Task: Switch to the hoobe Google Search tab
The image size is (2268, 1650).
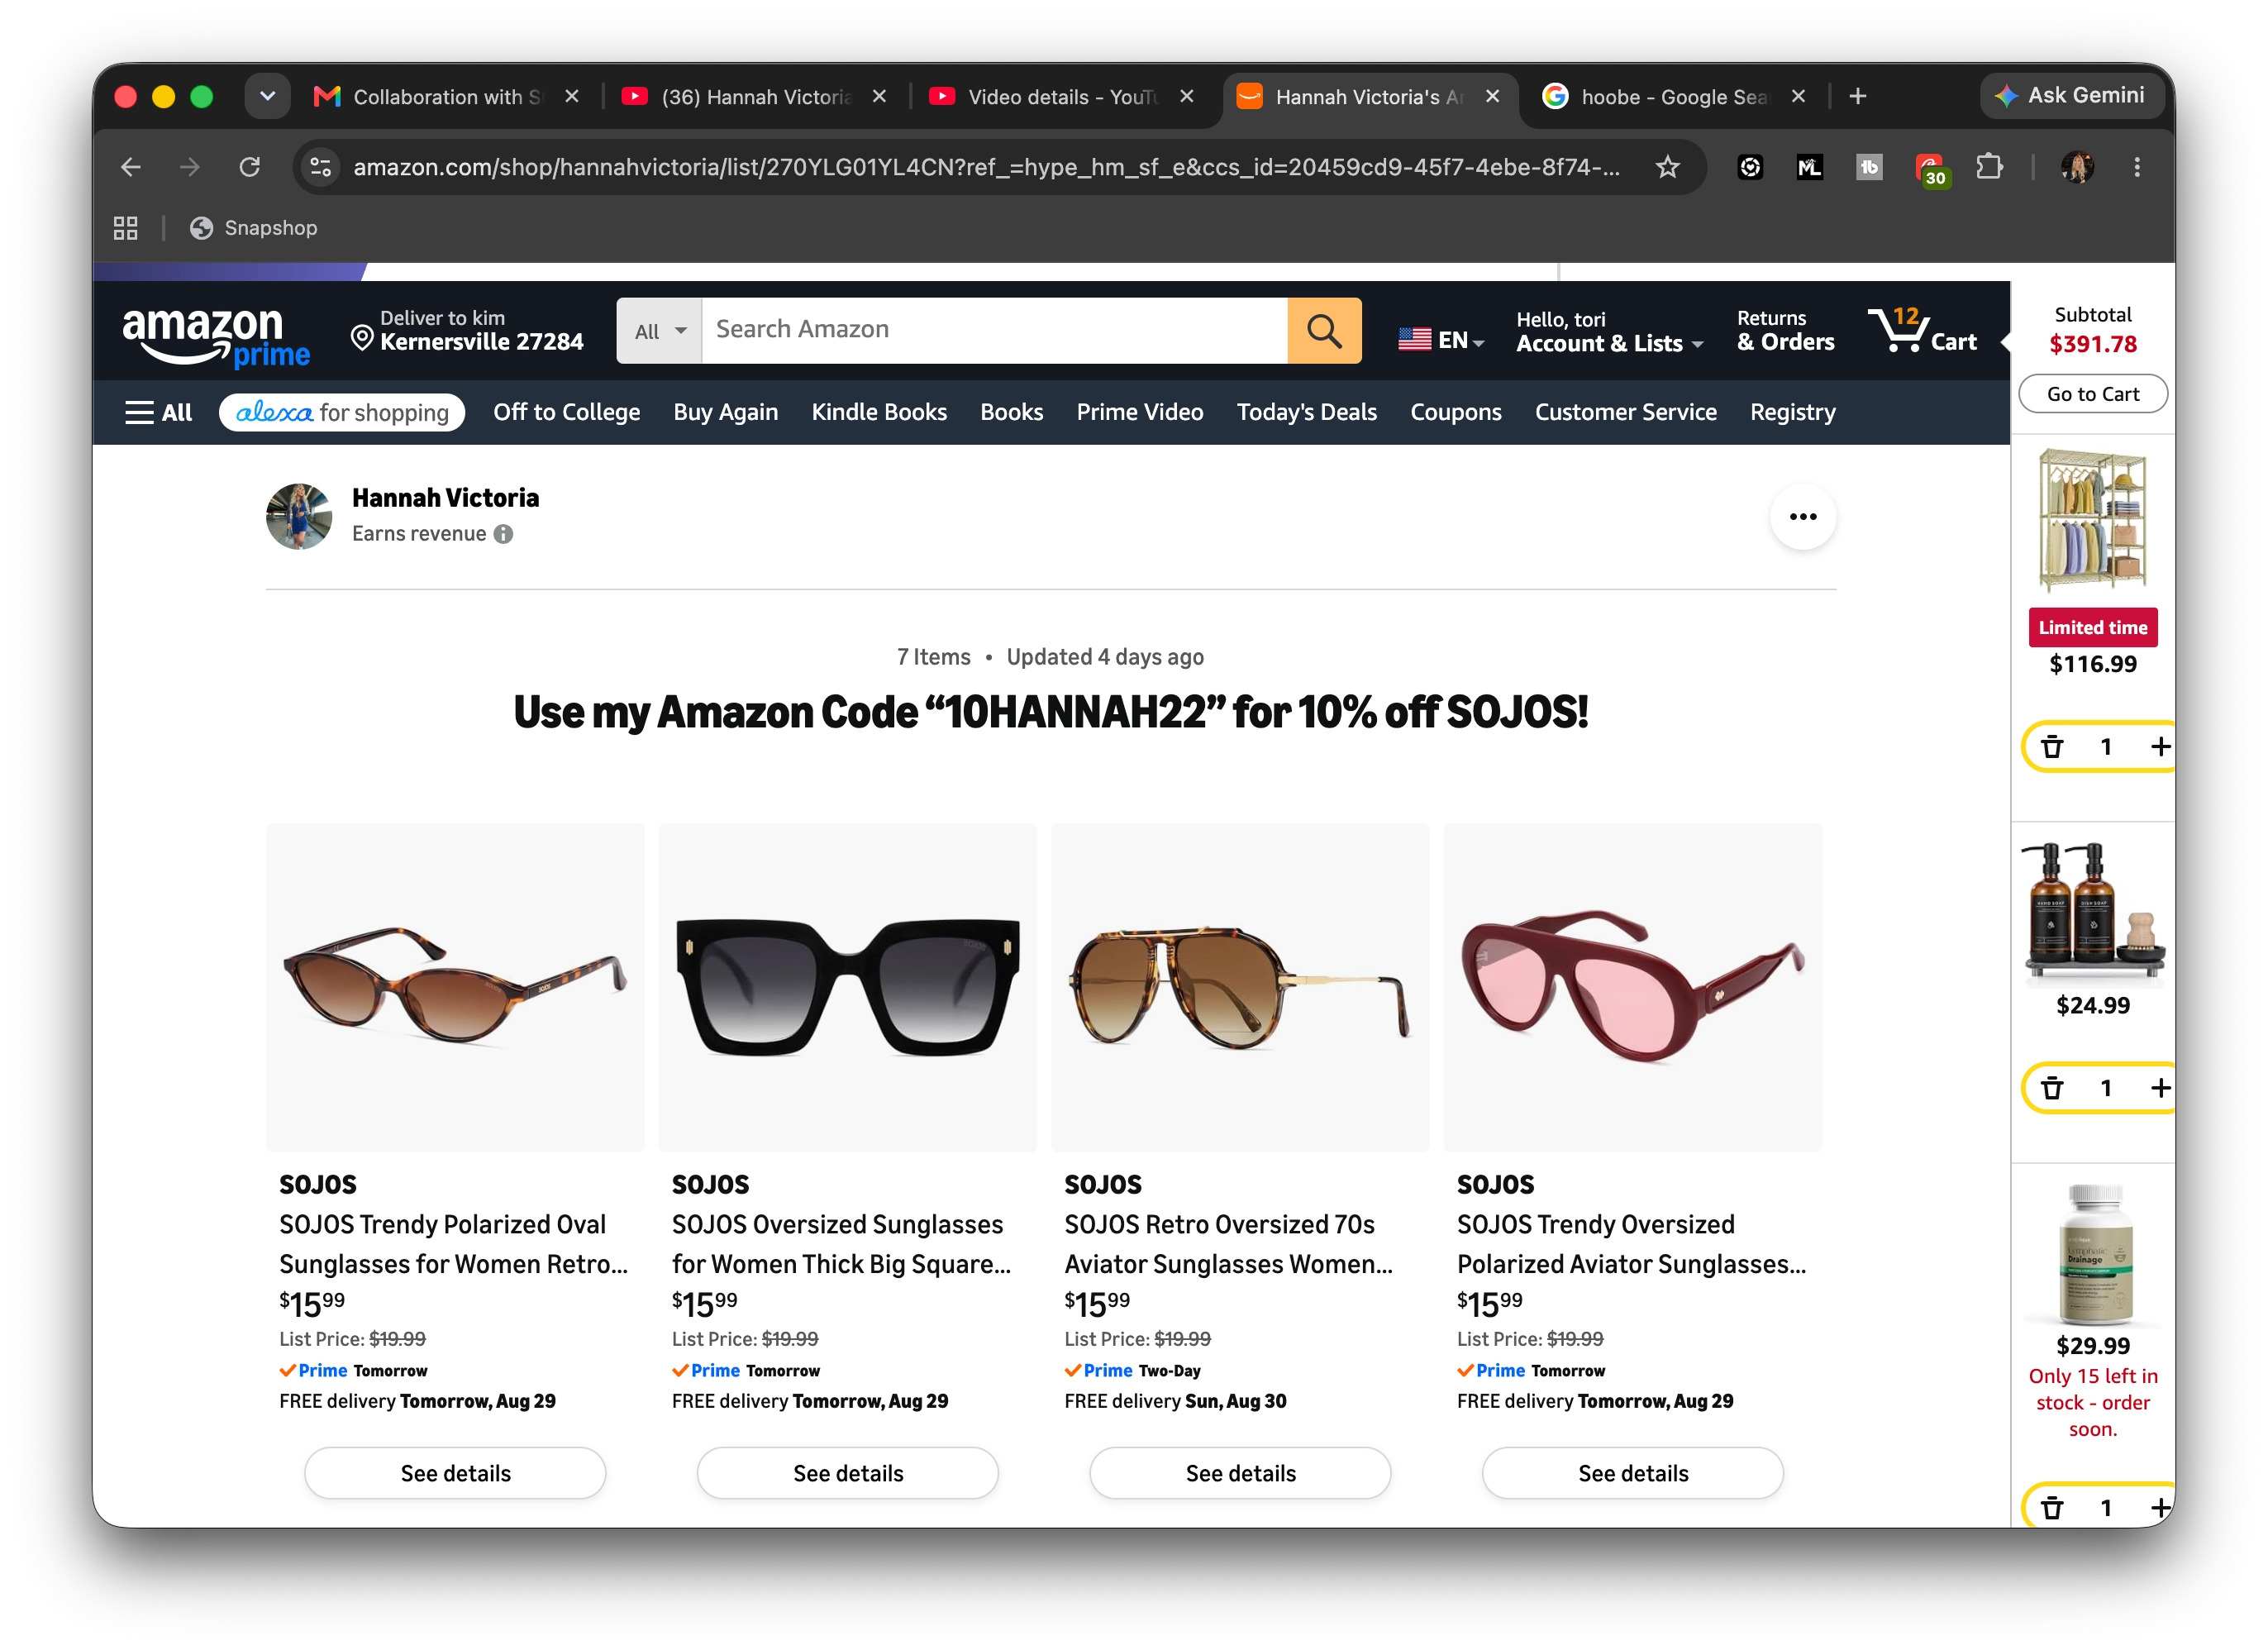Action: [x=1673, y=97]
